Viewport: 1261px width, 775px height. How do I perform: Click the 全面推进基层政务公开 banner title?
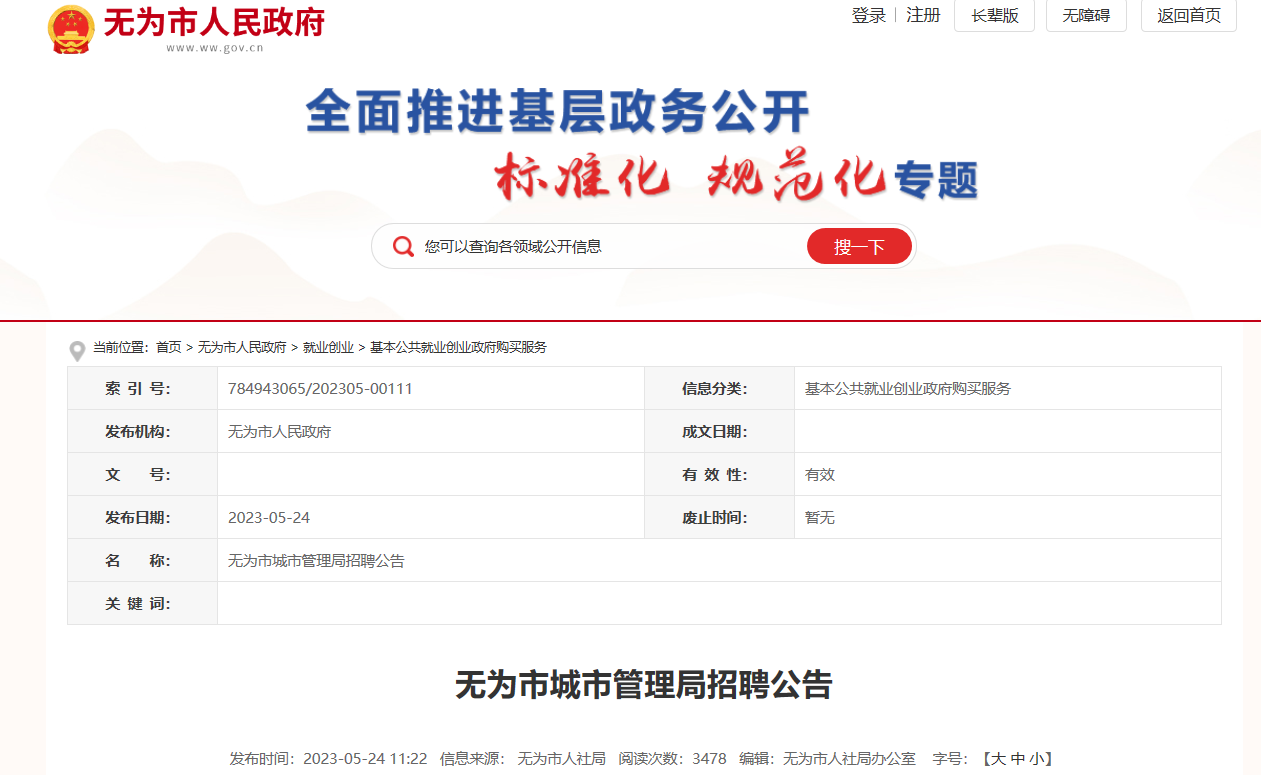(557, 111)
